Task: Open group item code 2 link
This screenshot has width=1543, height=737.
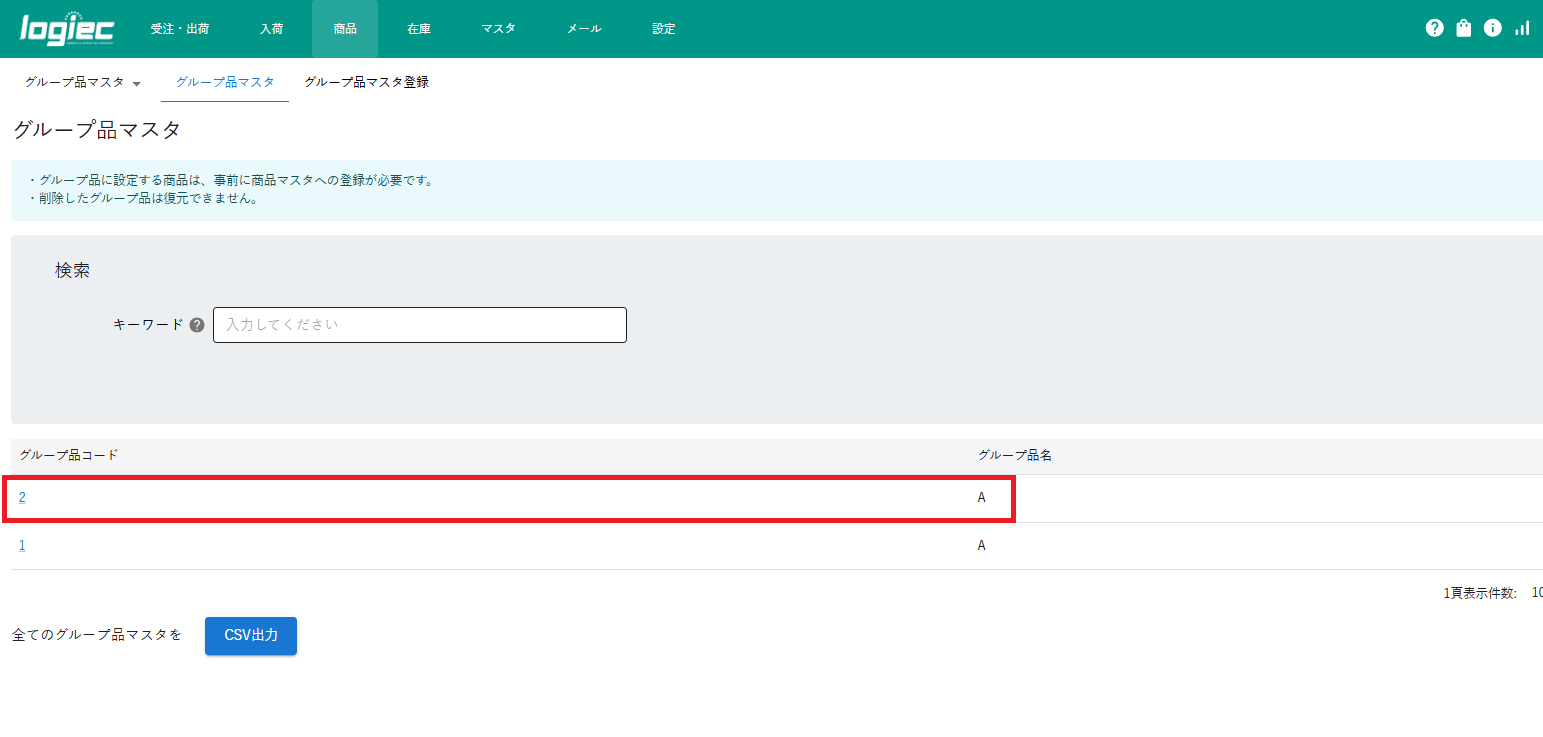Action: coord(22,498)
